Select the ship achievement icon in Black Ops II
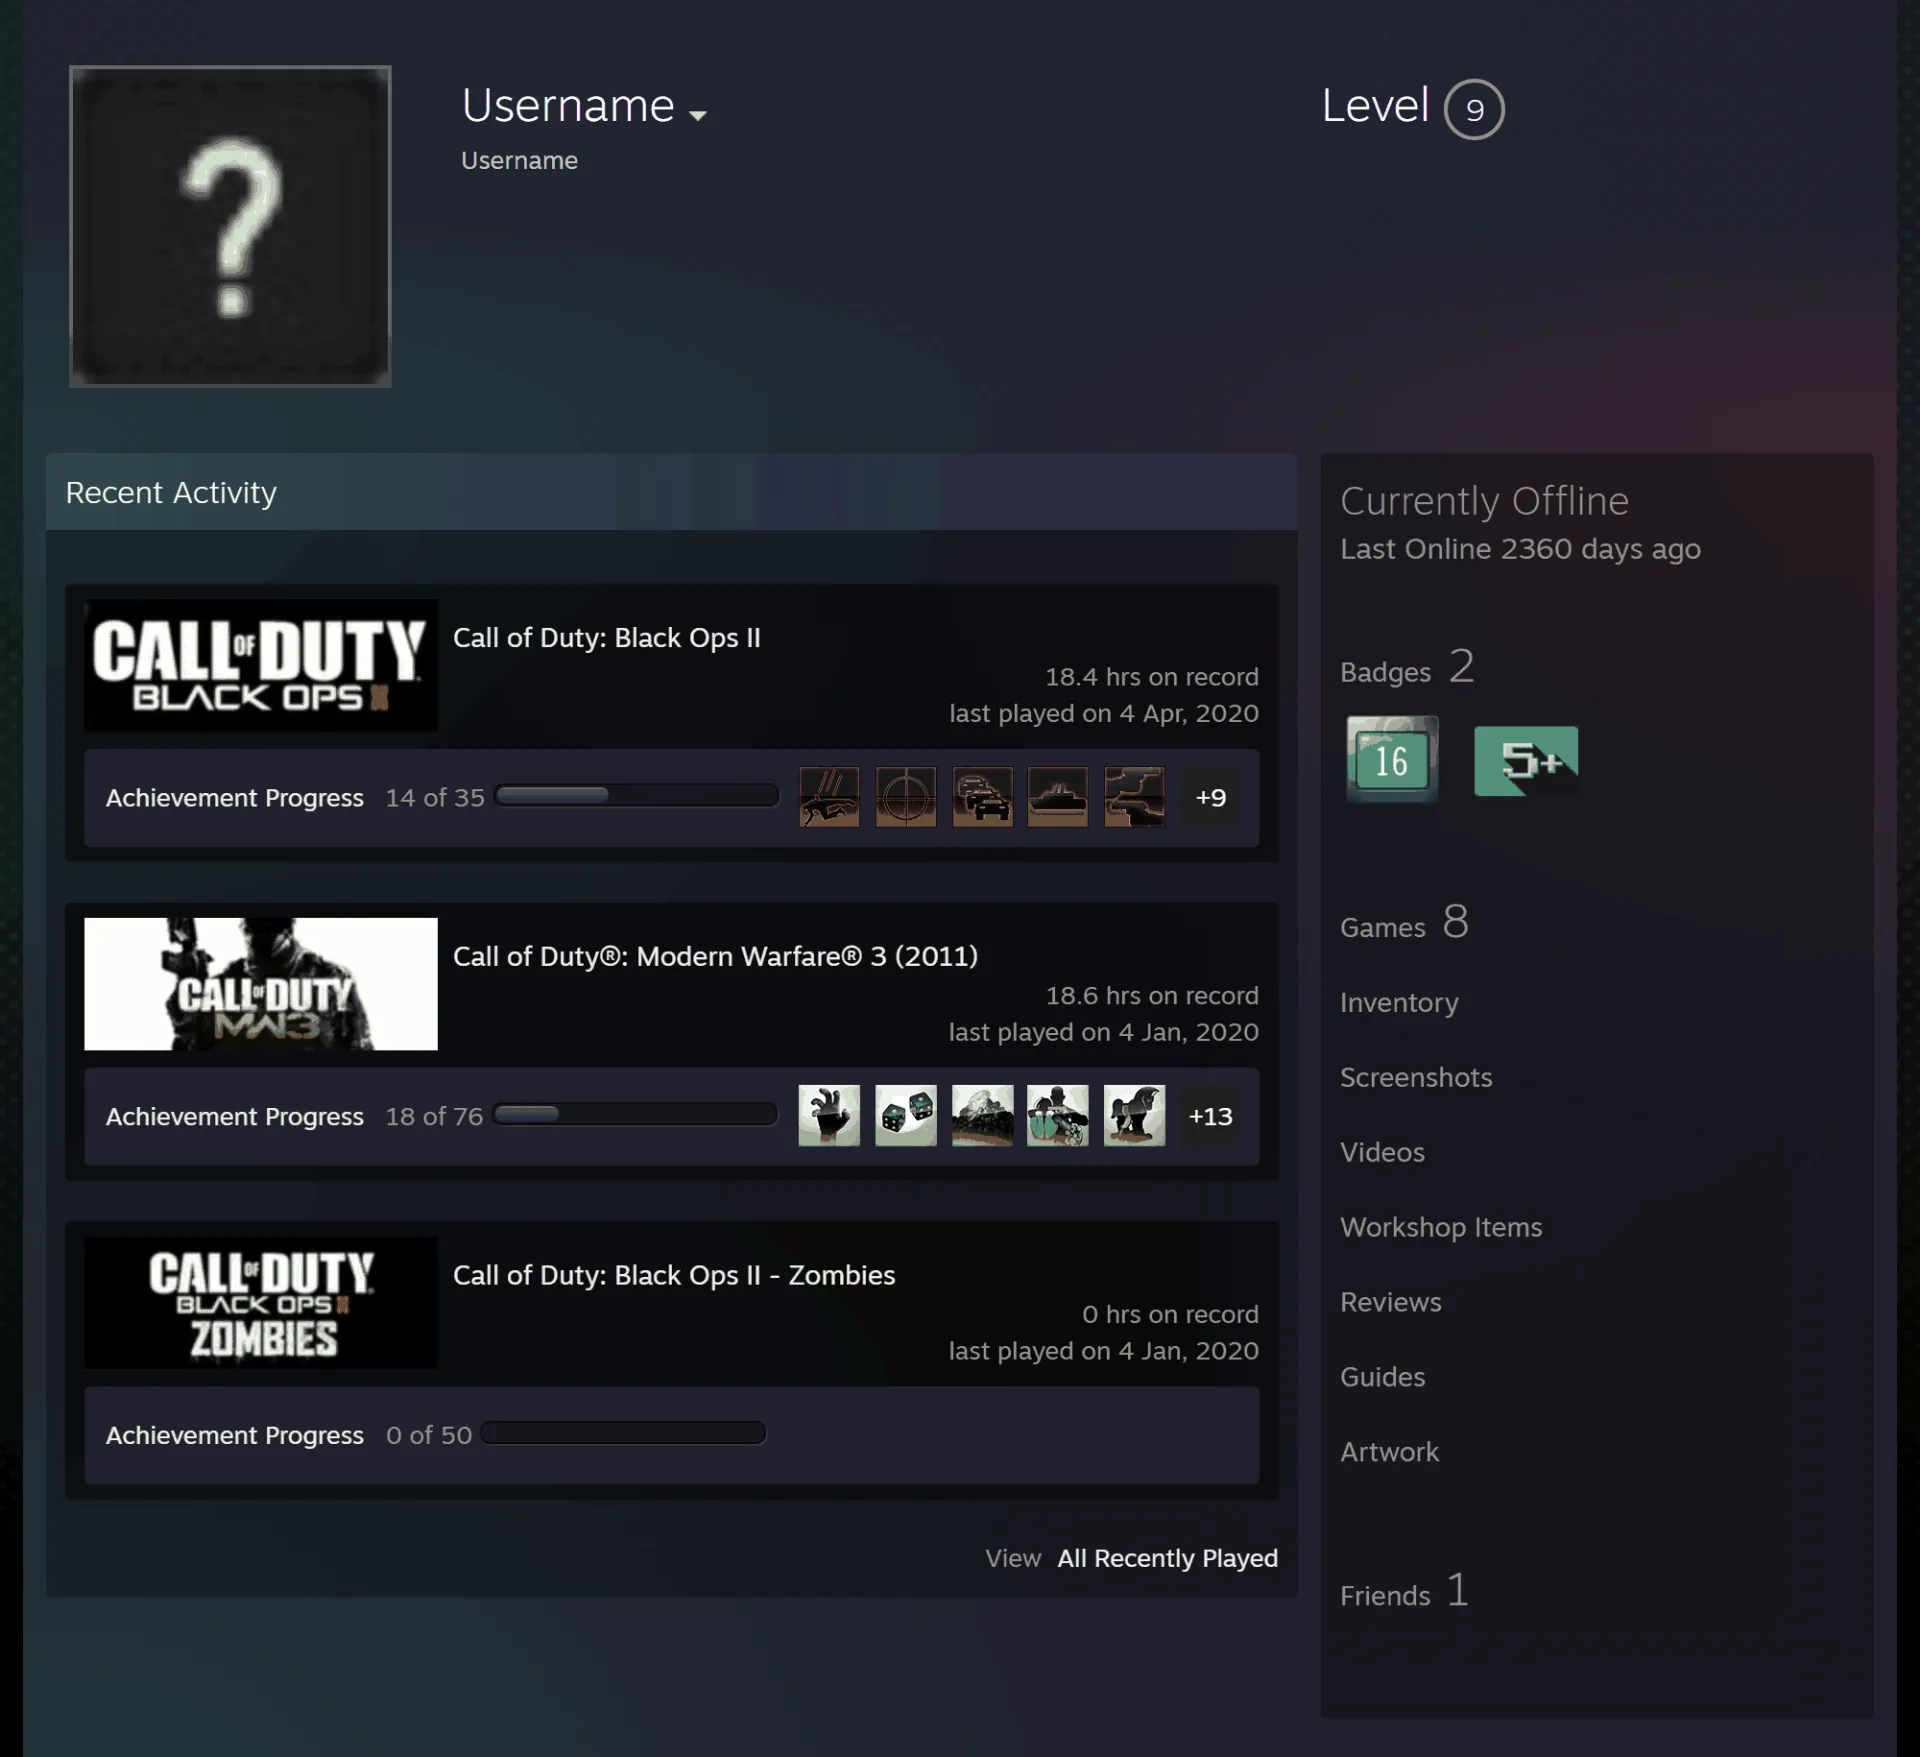 pos(1057,797)
